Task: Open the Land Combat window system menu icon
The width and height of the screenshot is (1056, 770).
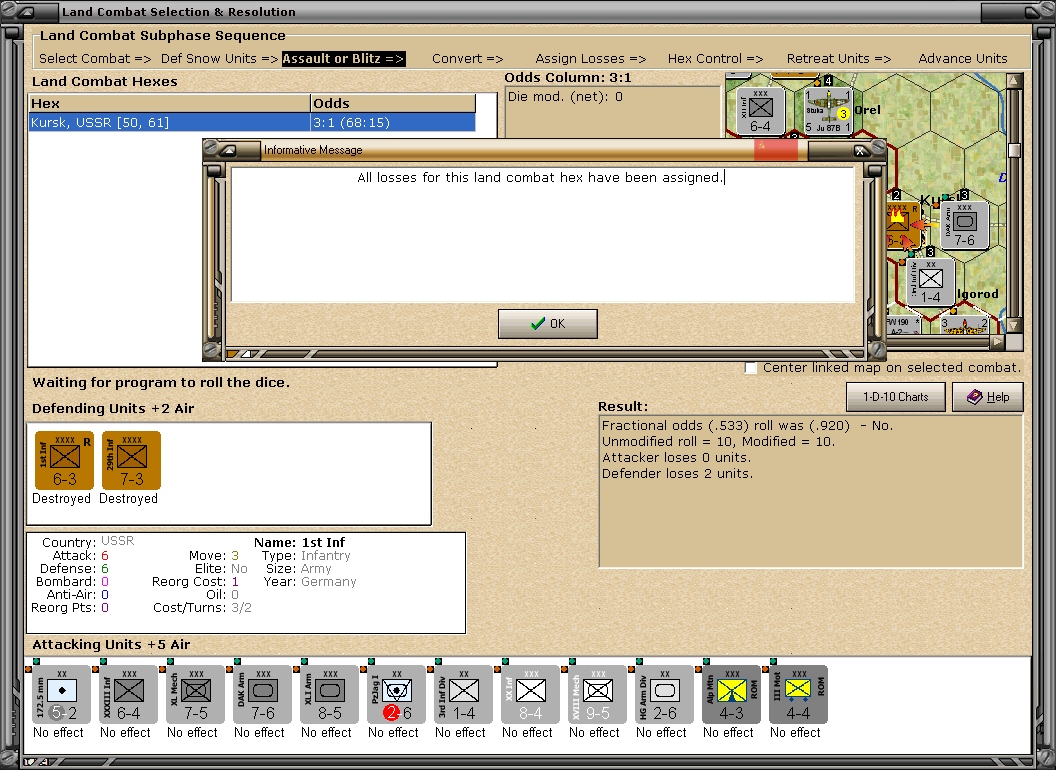Action: point(26,11)
